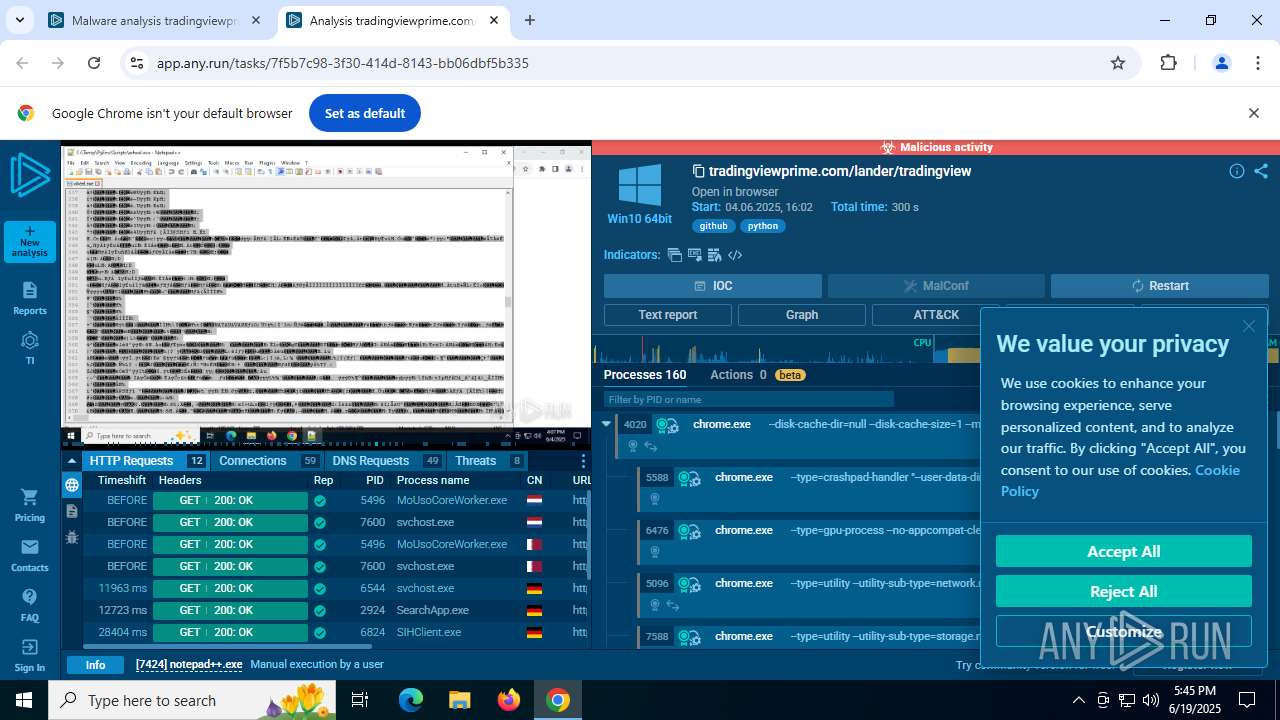Viewport: 1280px width, 720px height.
Task: Click Filter by PID or name field
Action: tap(748, 399)
